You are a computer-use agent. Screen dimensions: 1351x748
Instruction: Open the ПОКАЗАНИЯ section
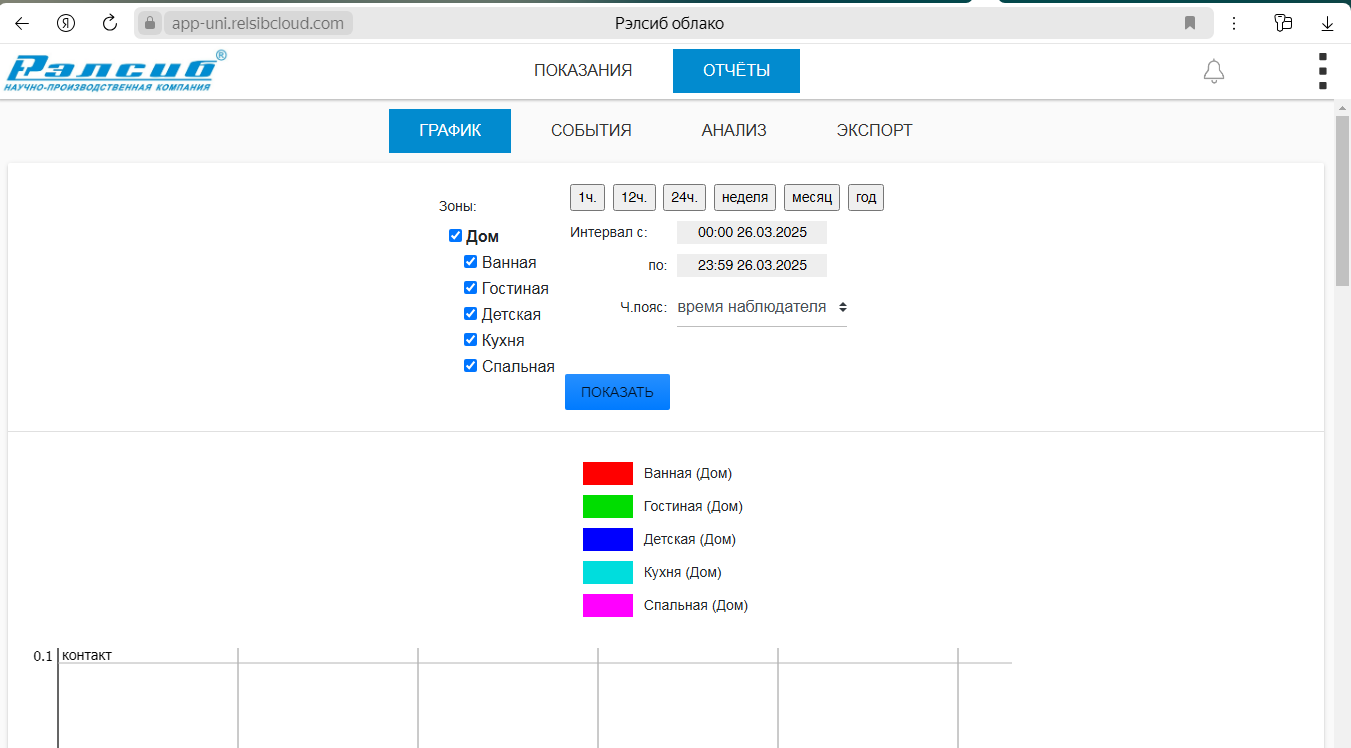(582, 71)
